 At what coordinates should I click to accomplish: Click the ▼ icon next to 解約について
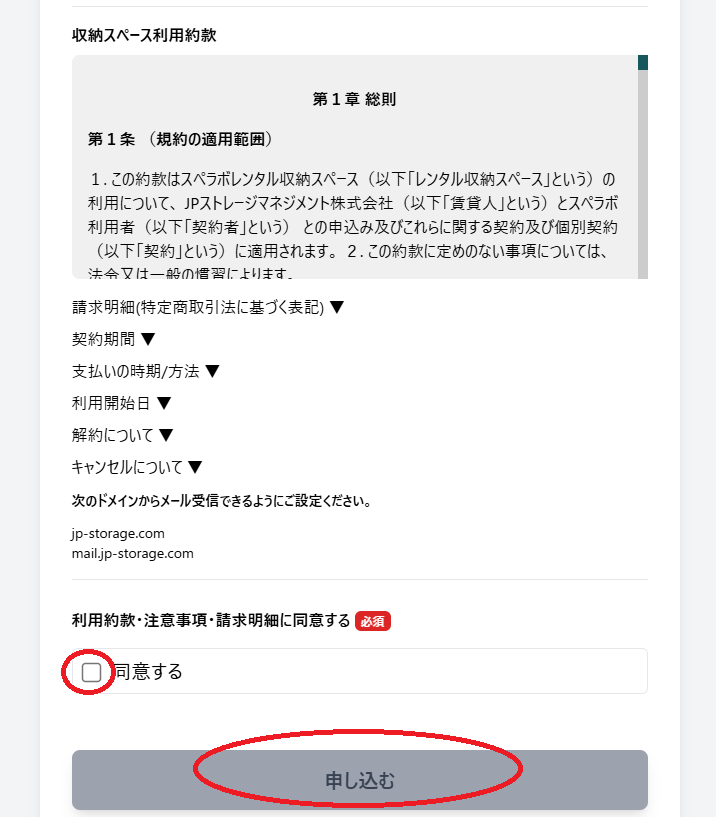[x=166, y=435]
